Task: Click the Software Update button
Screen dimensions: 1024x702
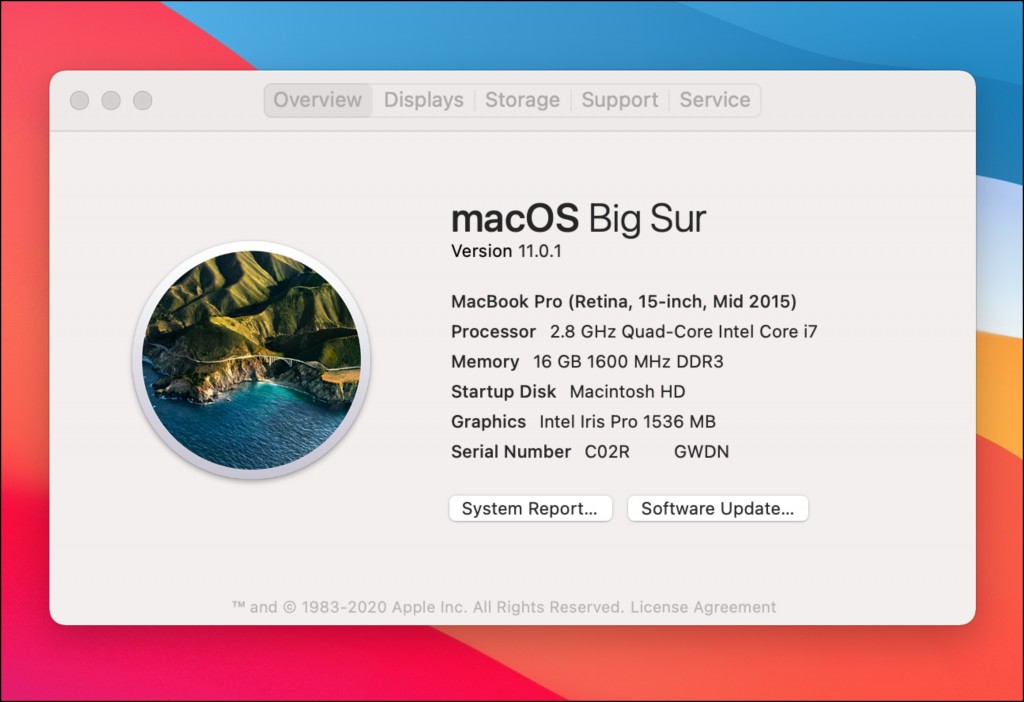Action: pos(718,509)
